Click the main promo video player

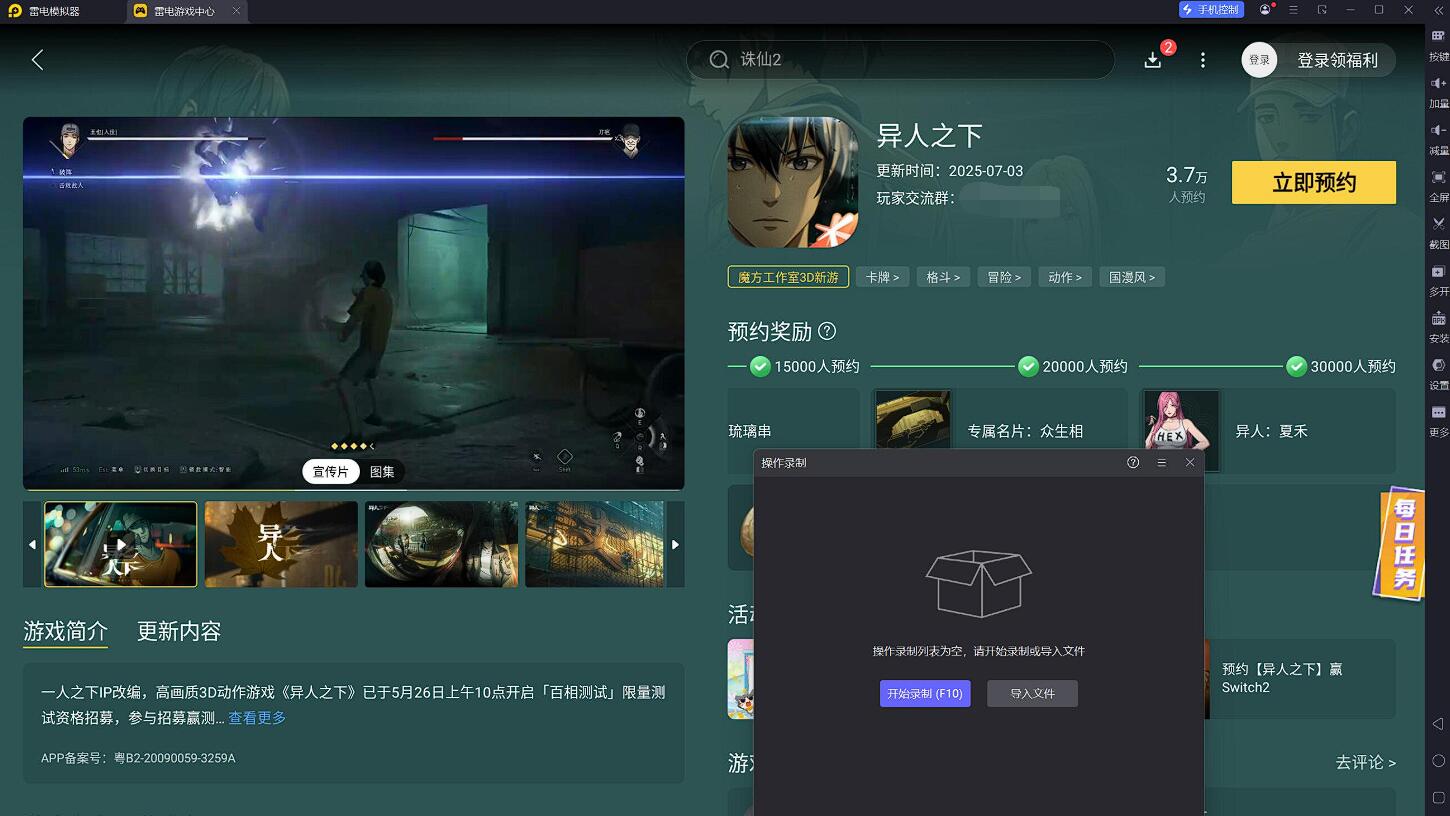point(354,303)
